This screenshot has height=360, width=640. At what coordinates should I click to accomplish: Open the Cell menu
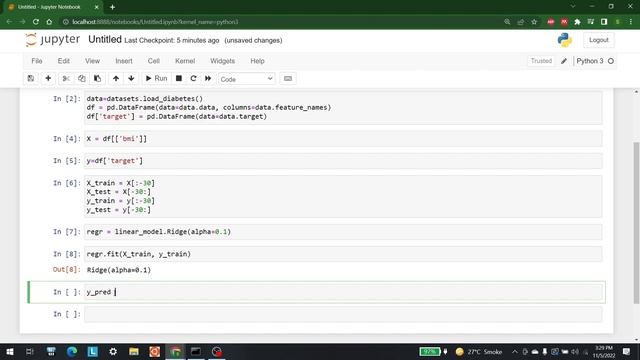point(153,61)
